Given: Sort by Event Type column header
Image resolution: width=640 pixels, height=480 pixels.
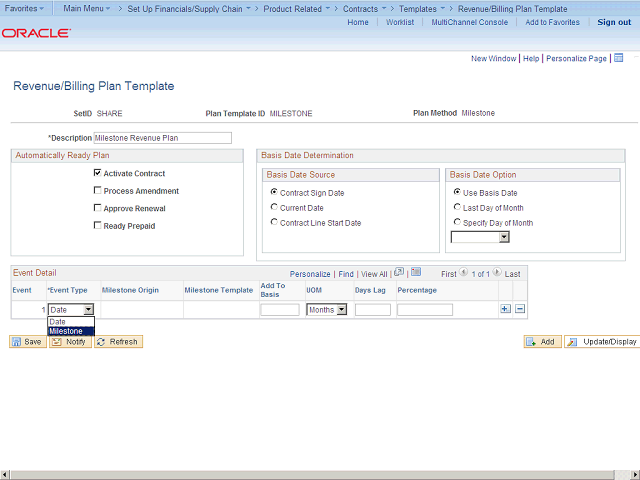Looking at the screenshot, I should click(x=68, y=290).
